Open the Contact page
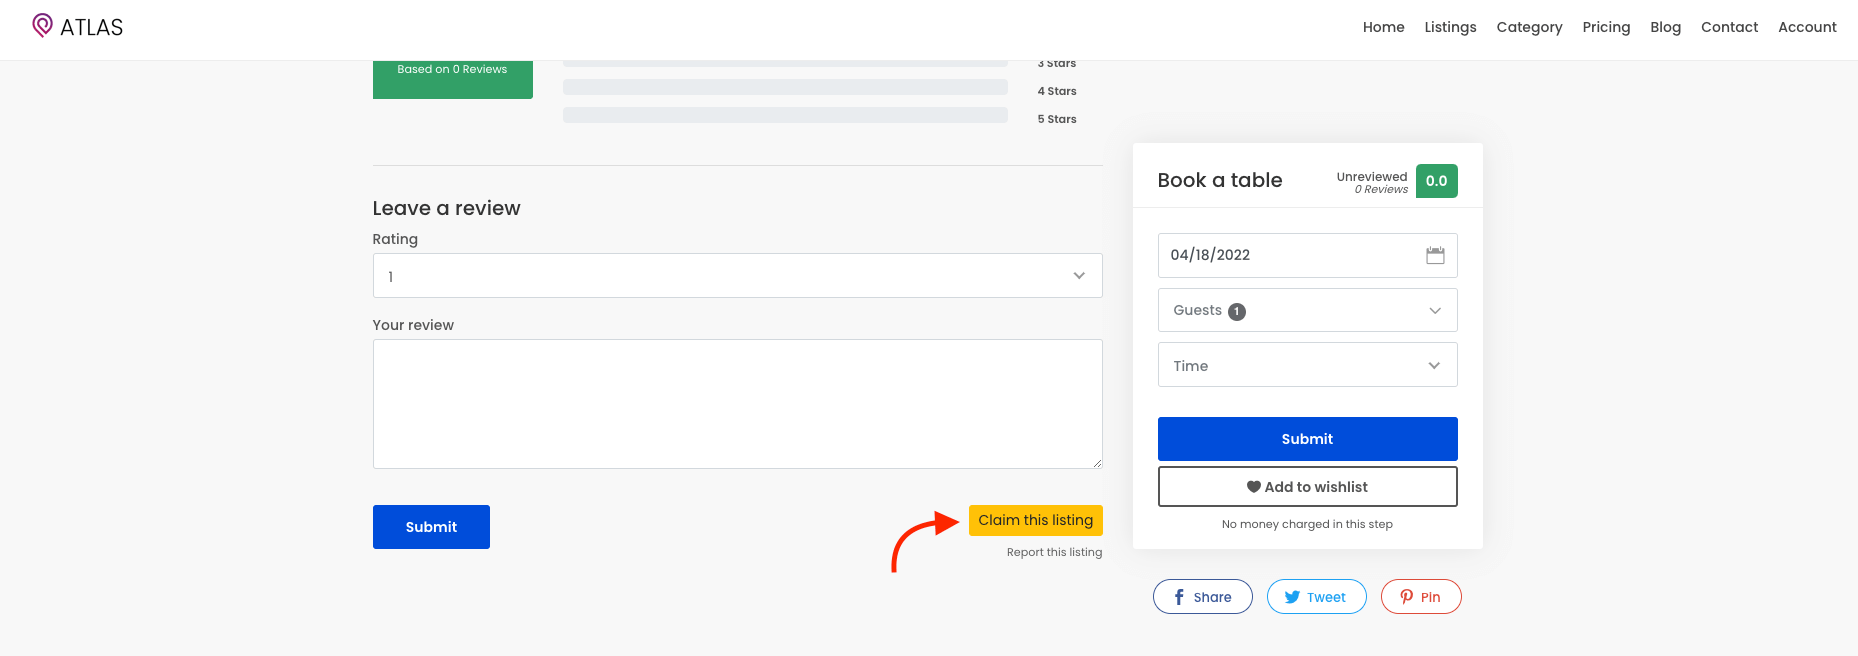The image size is (1858, 656). tap(1729, 27)
